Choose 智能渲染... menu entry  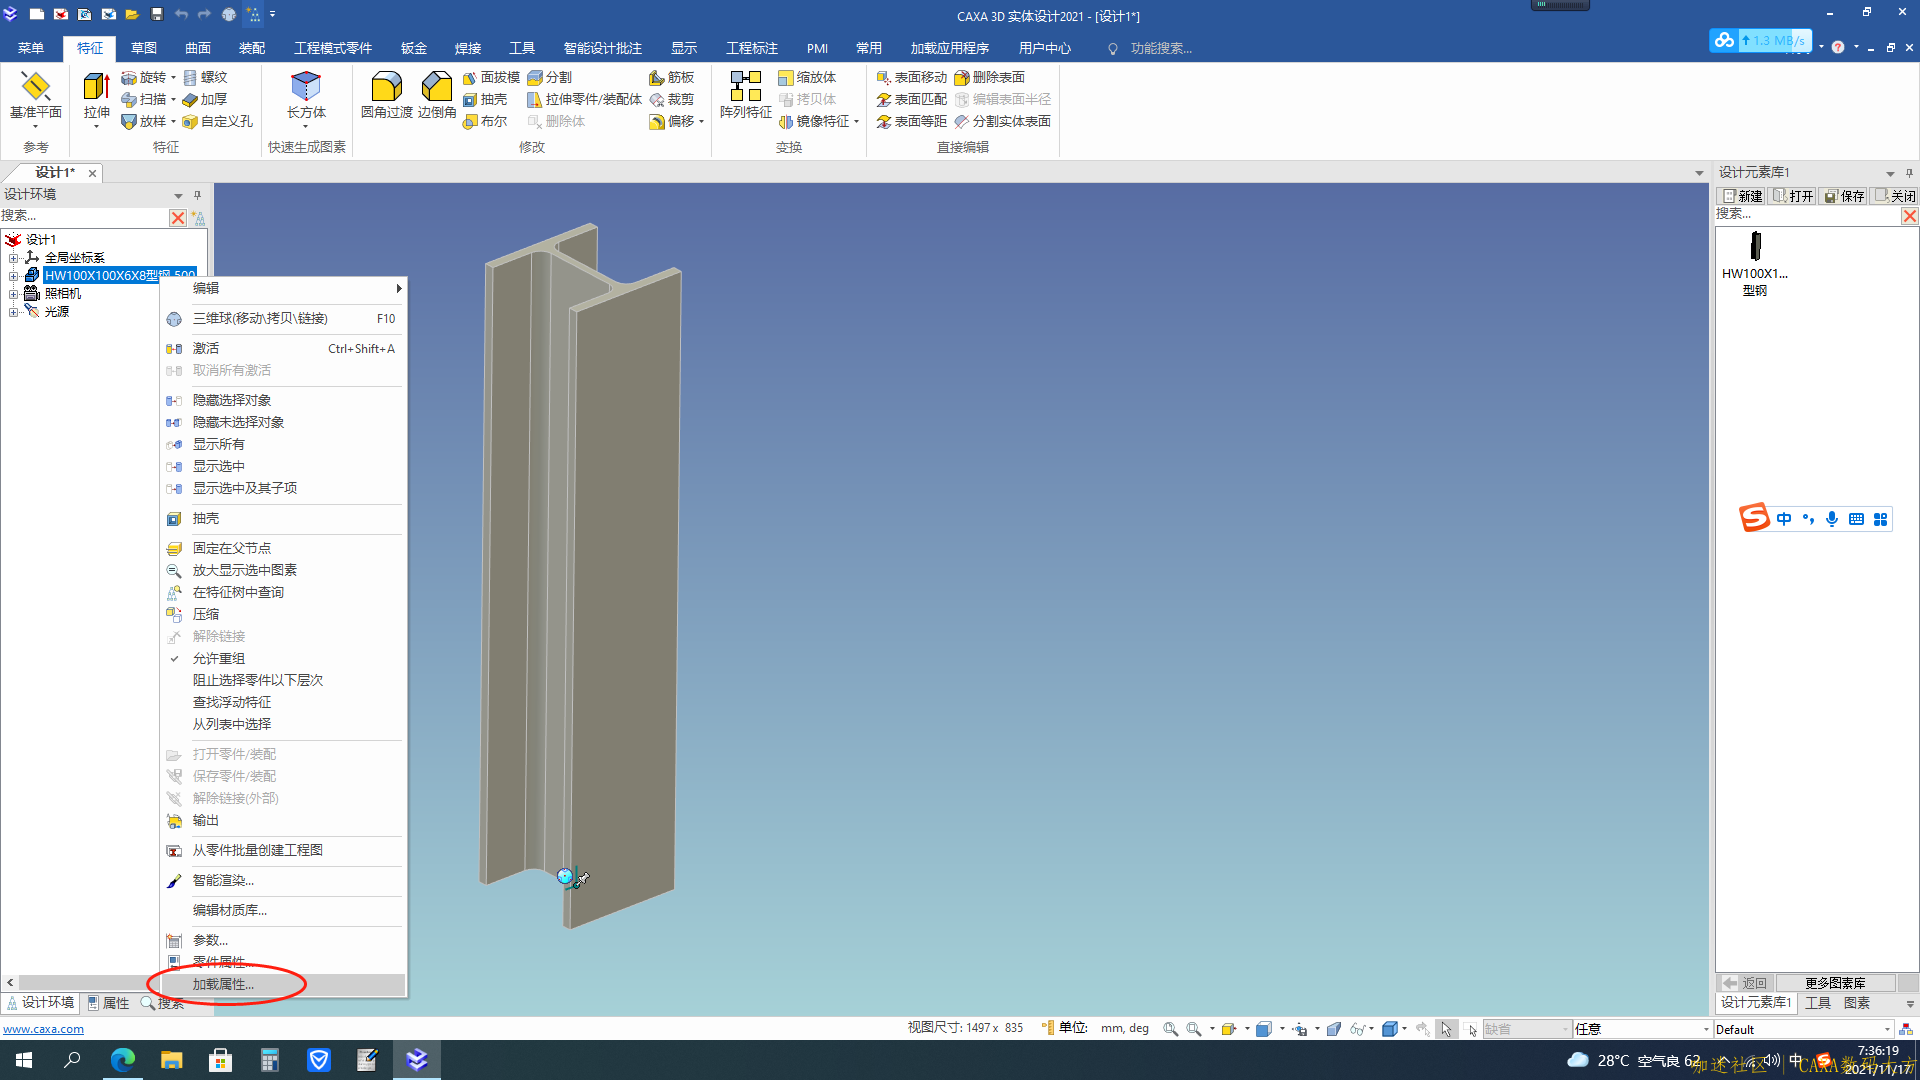pyautogui.click(x=283, y=880)
